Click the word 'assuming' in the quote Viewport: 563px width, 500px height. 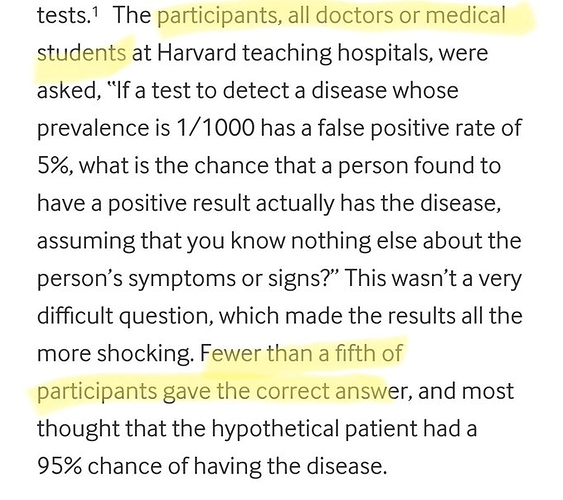point(86,241)
